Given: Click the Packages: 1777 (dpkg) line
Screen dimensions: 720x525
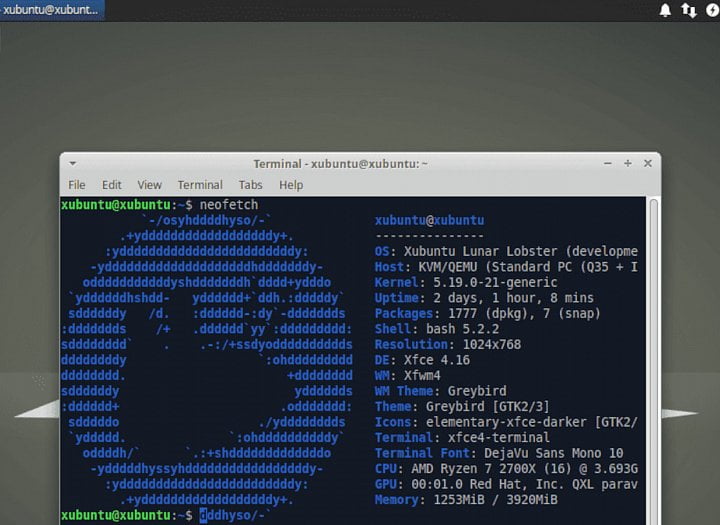Looking at the screenshot, I should (488, 314).
